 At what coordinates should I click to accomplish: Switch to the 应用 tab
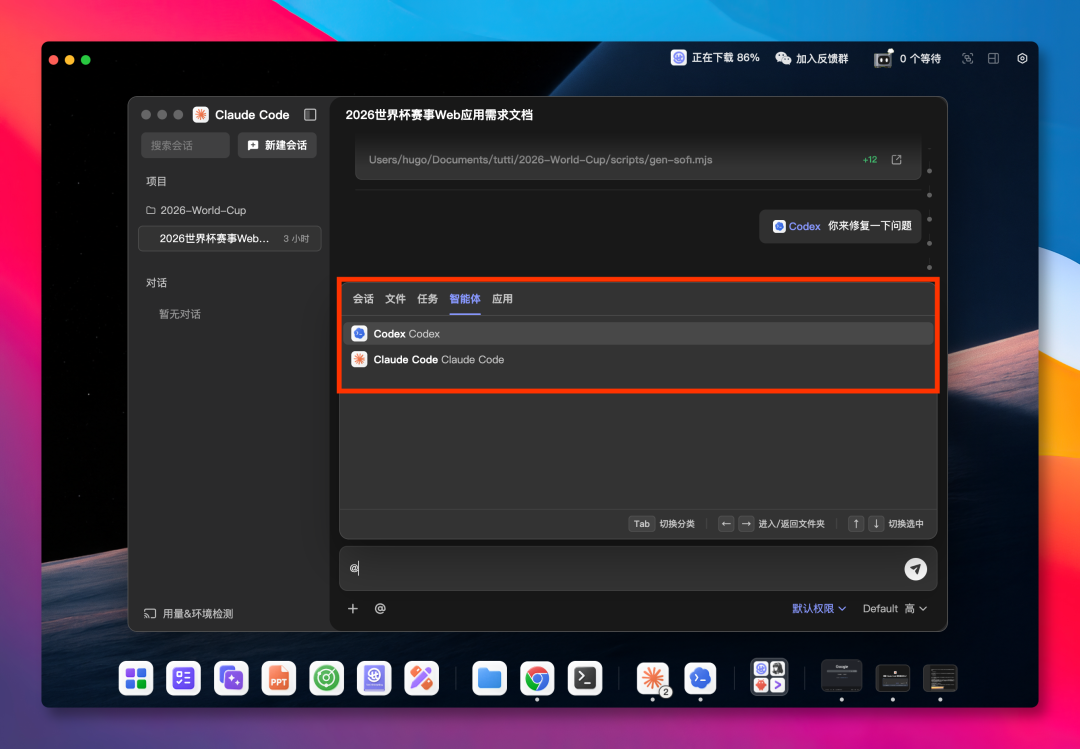click(502, 298)
